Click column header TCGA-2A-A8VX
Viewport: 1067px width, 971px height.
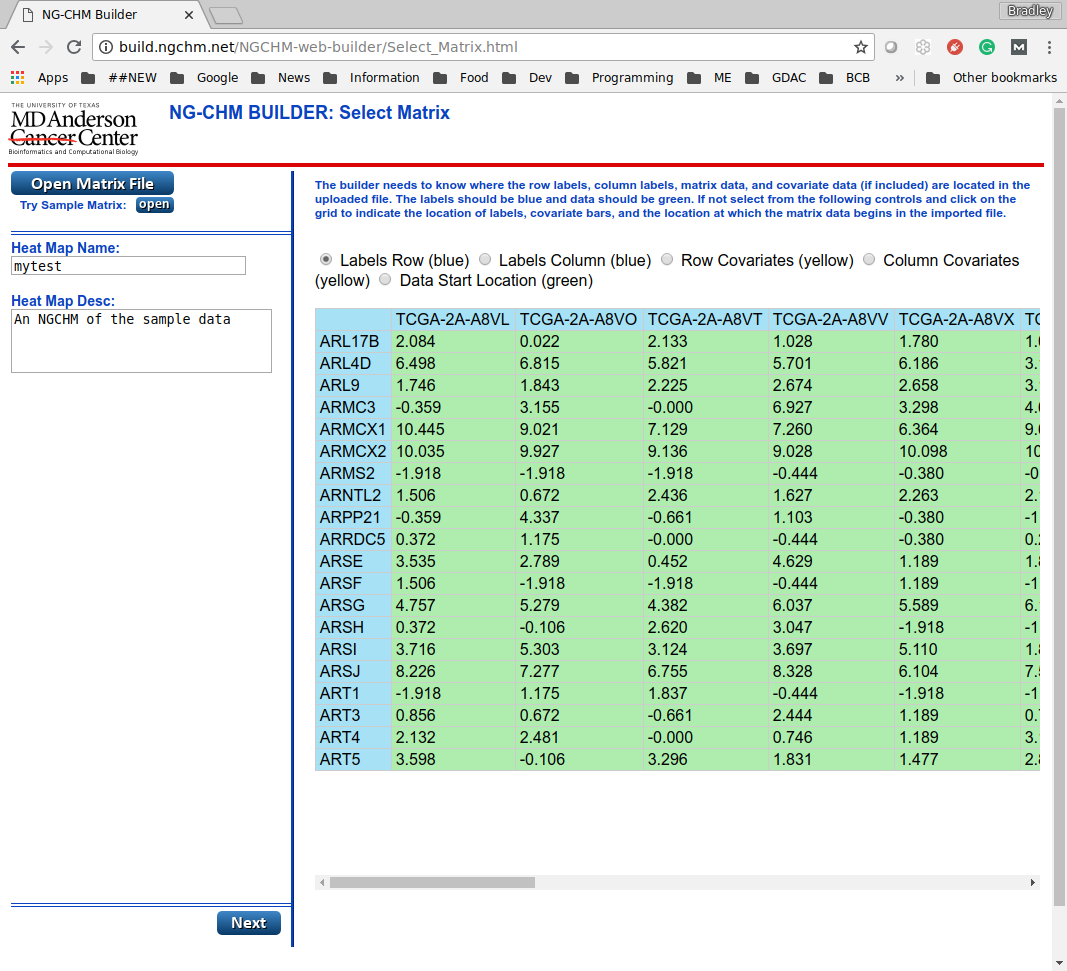click(956, 319)
